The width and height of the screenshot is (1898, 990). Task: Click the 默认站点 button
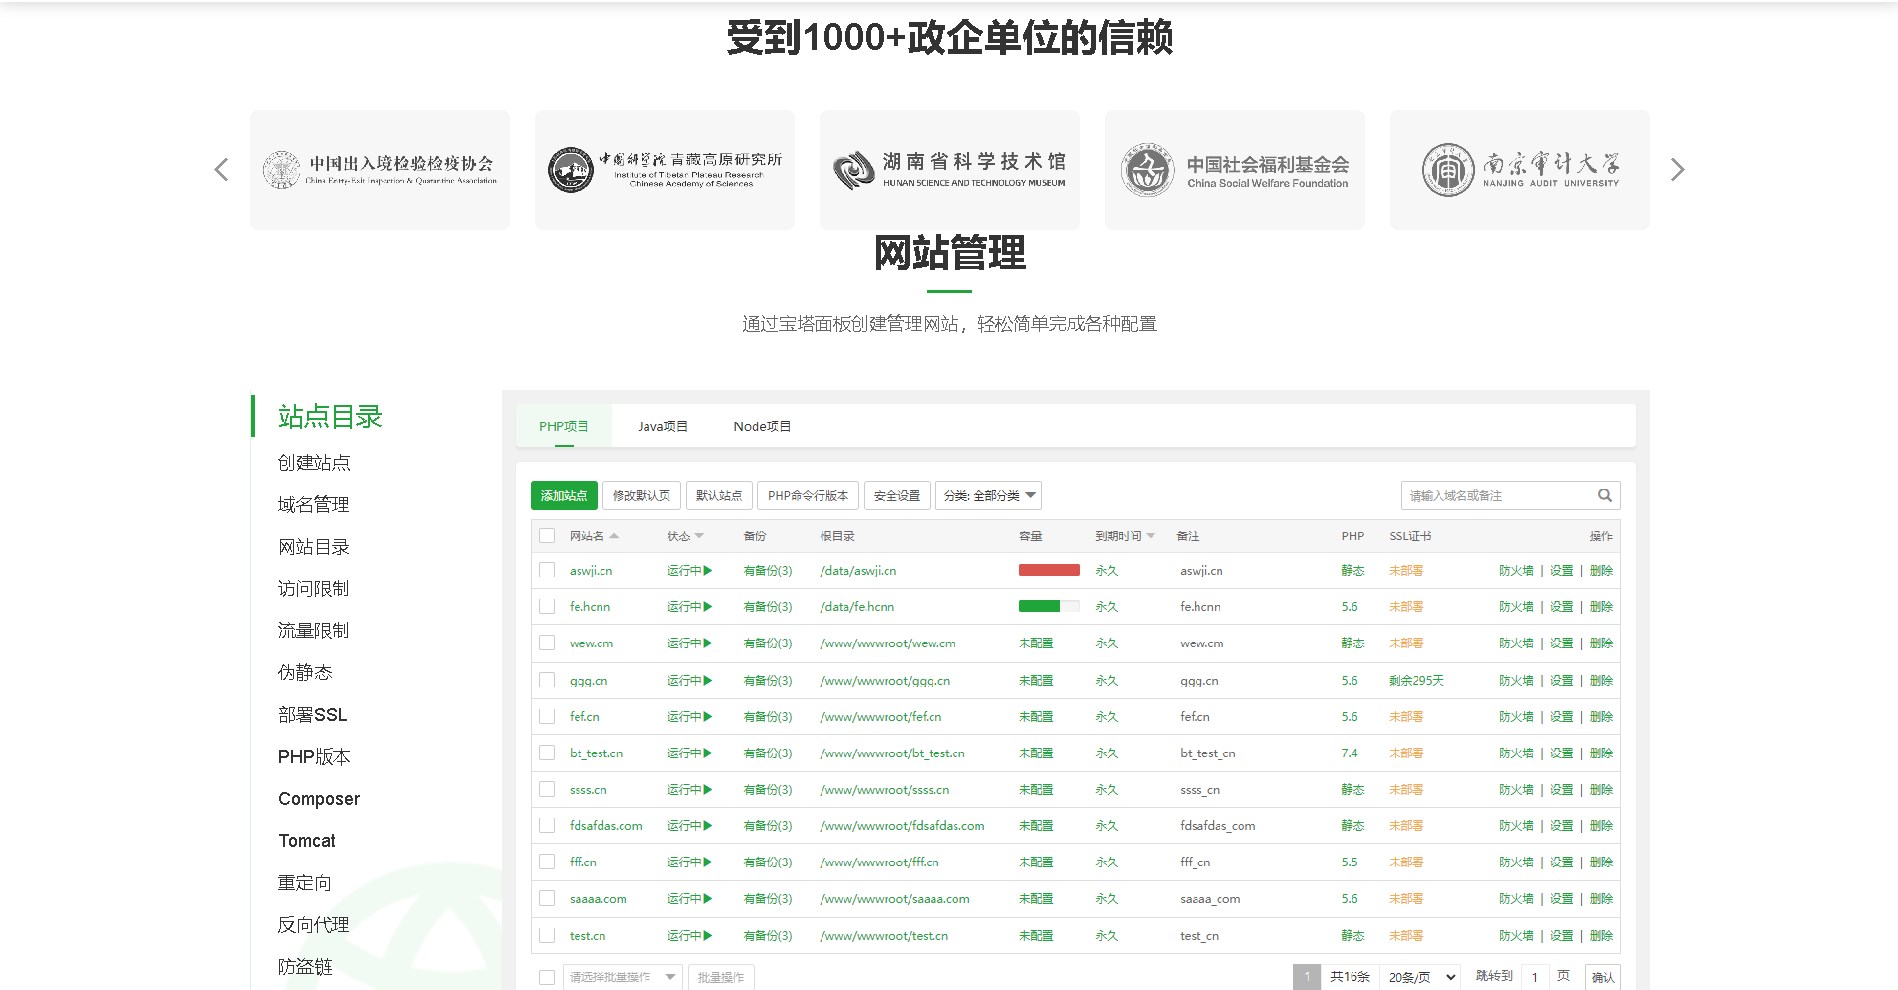(719, 496)
